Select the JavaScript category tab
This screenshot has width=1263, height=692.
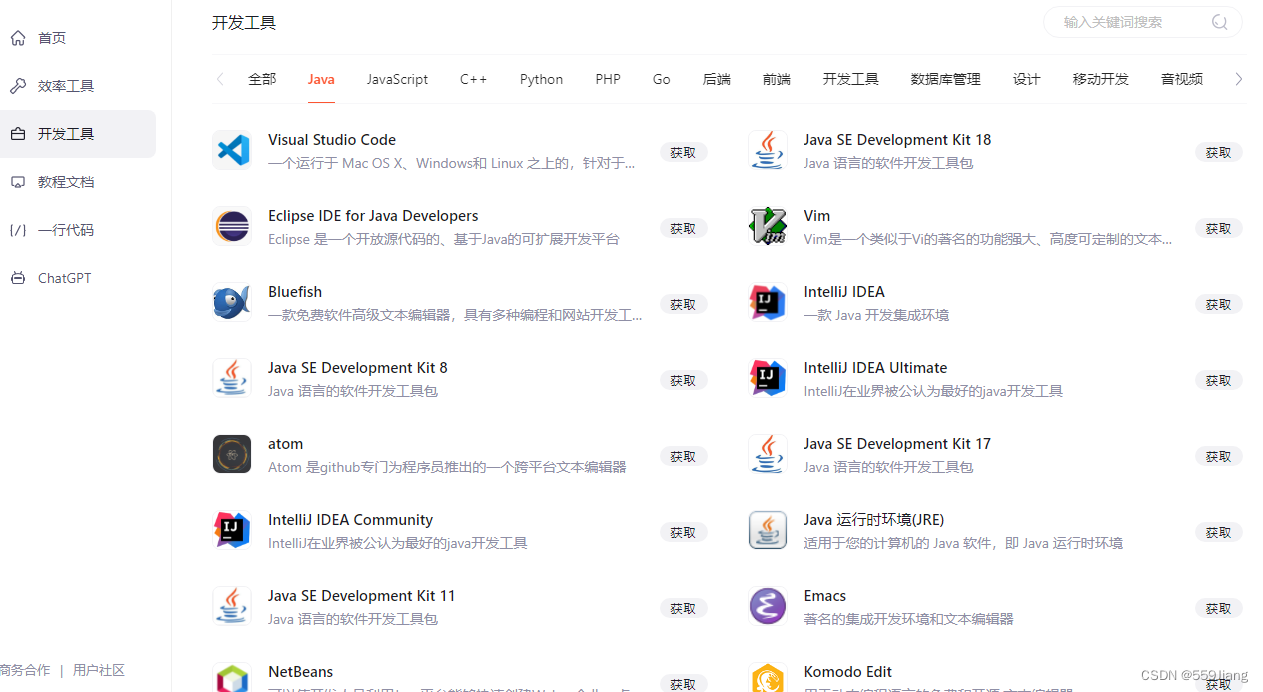397,79
